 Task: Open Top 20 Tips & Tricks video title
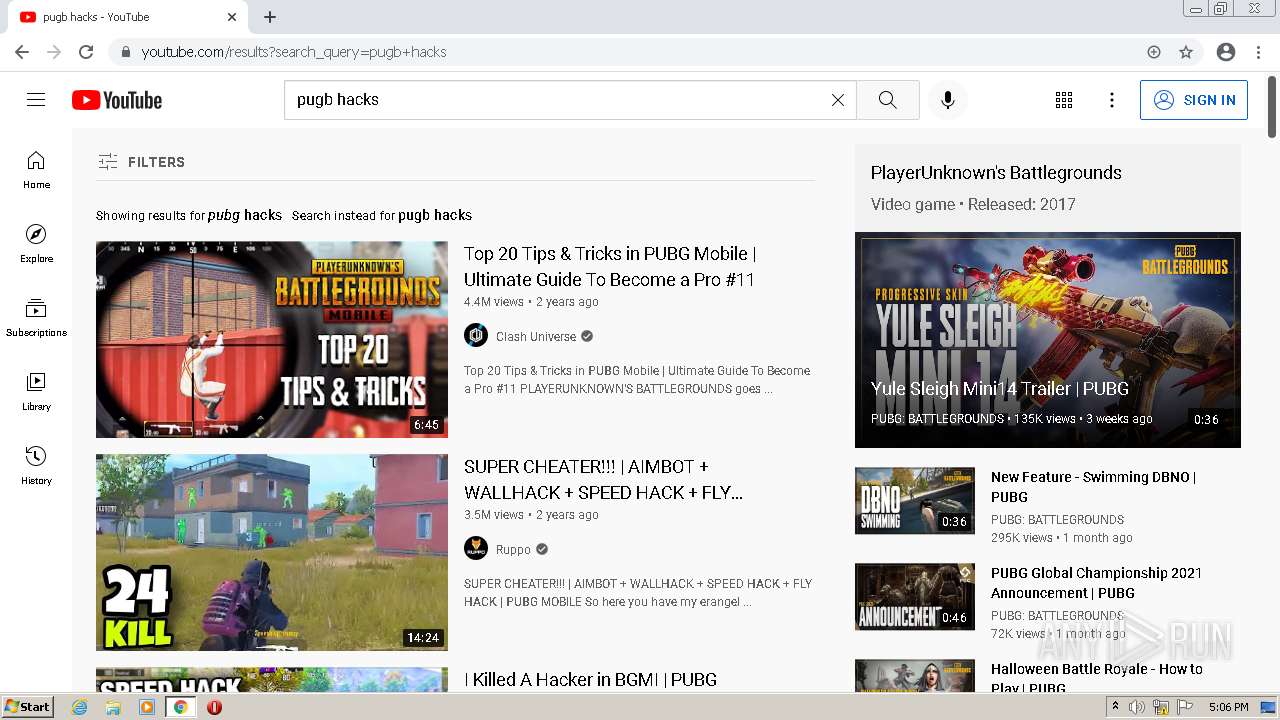[610, 266]
